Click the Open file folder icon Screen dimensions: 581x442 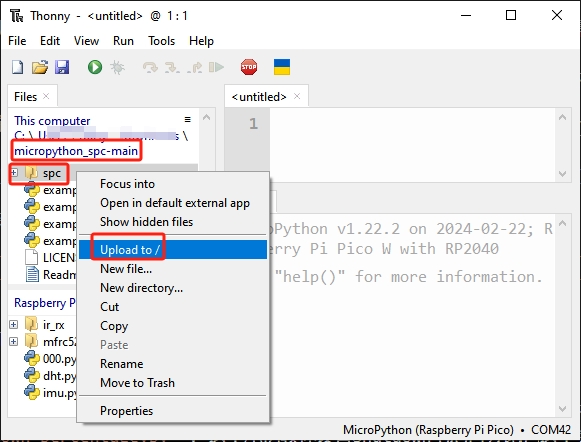40,67
